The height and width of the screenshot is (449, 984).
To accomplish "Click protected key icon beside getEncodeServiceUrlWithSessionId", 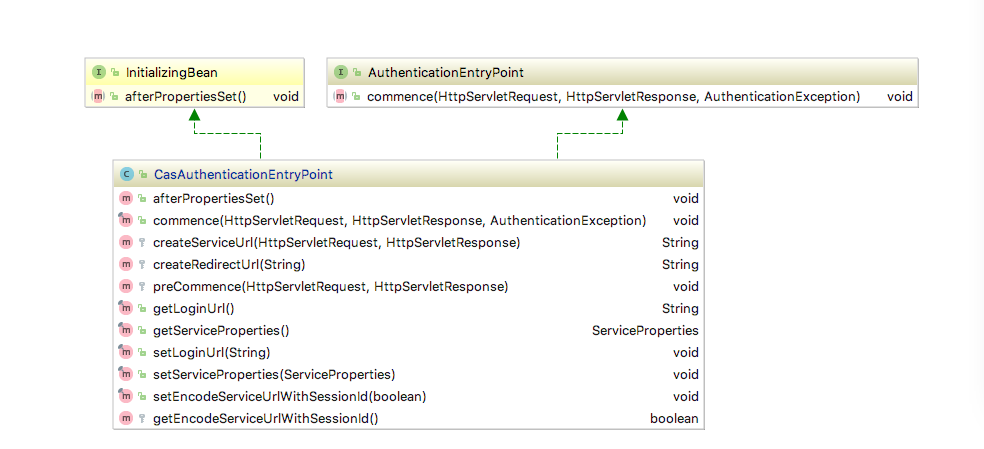I will 142,418.
